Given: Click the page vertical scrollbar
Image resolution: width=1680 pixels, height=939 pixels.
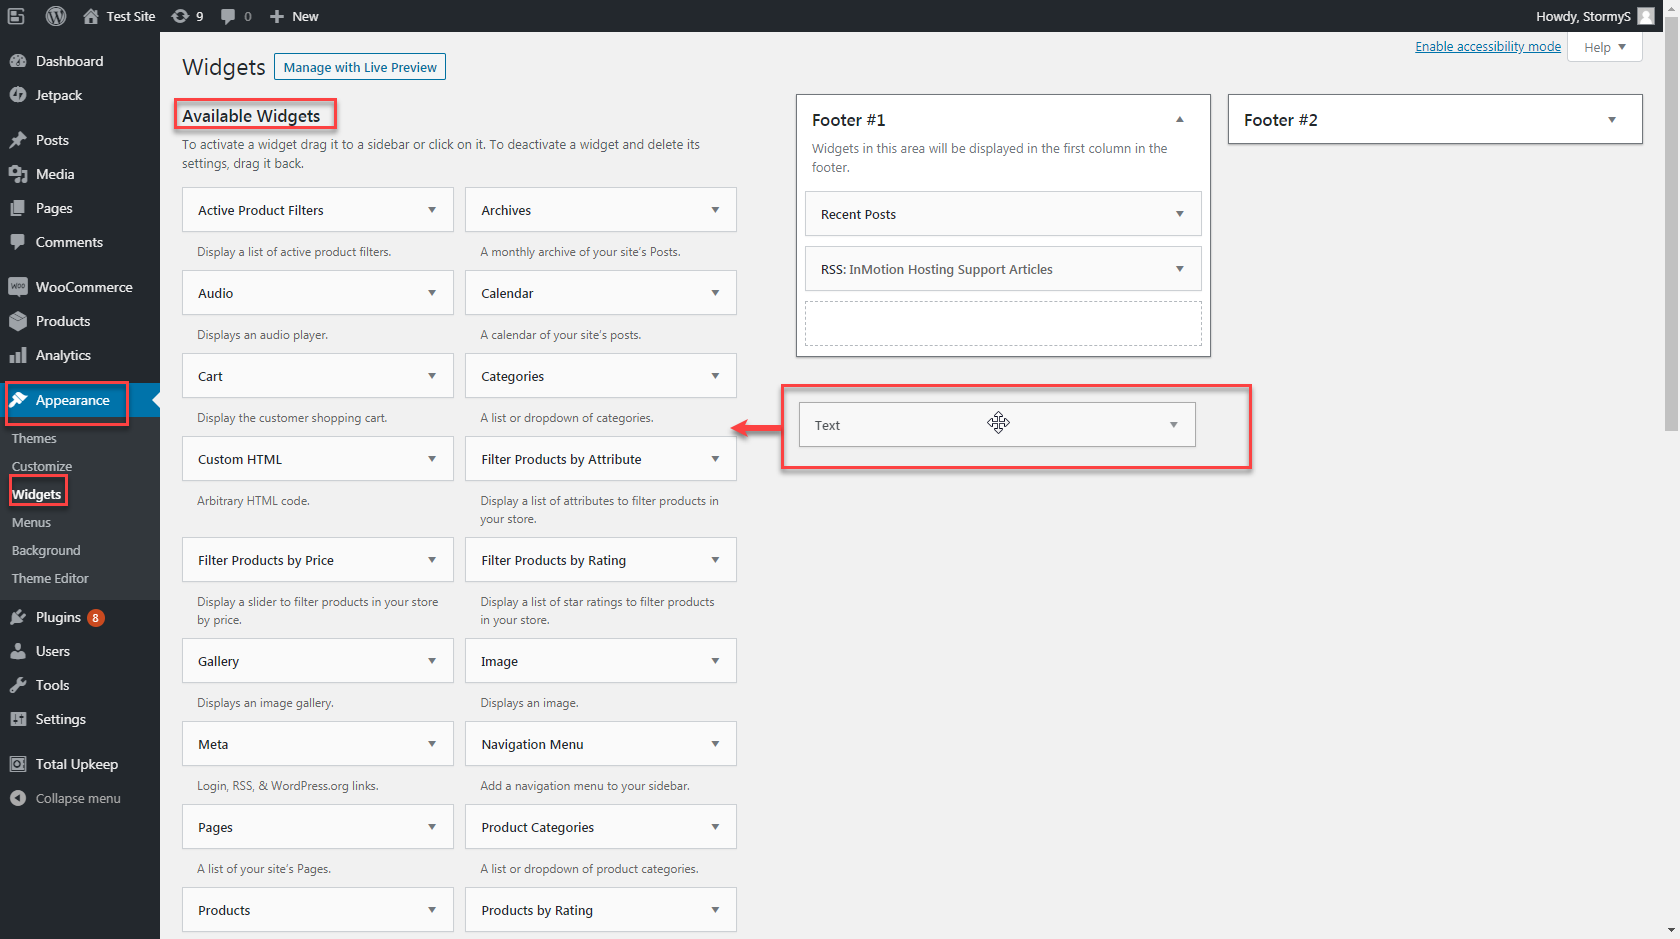Looking at the screenshot, I should coord(1671,230).
